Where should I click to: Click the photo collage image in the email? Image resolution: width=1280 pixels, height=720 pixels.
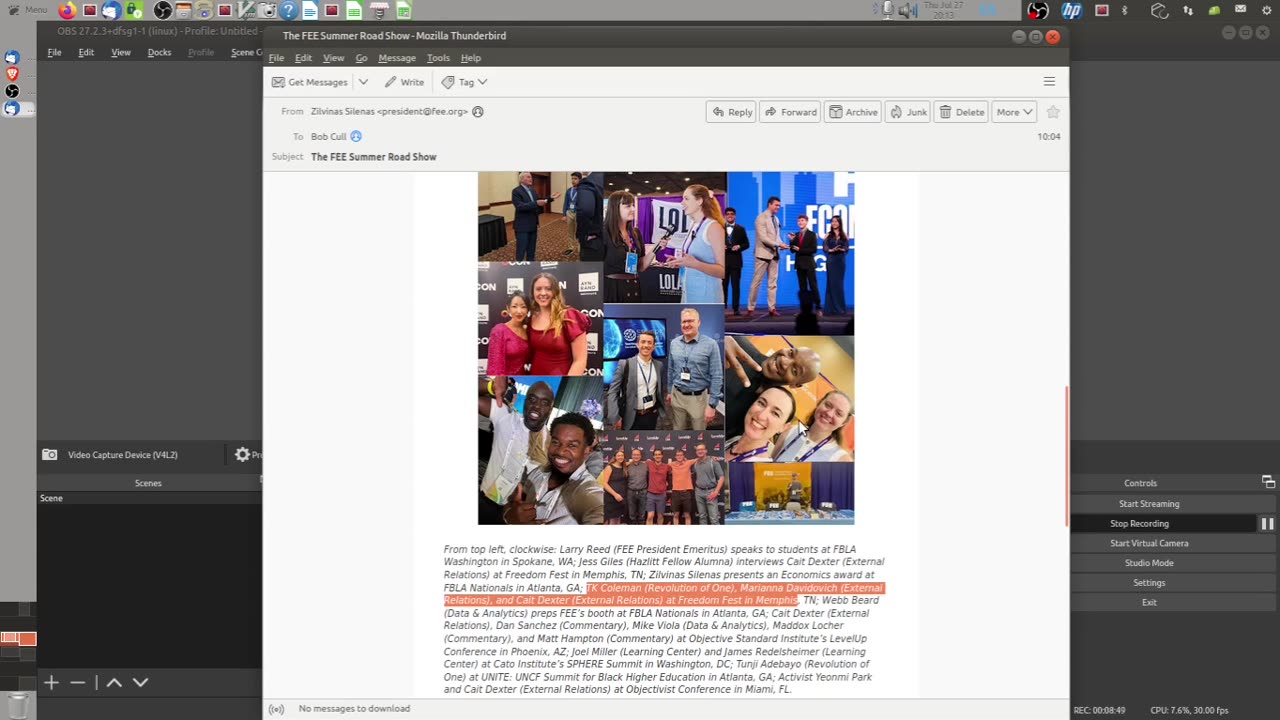coord(666,348)
